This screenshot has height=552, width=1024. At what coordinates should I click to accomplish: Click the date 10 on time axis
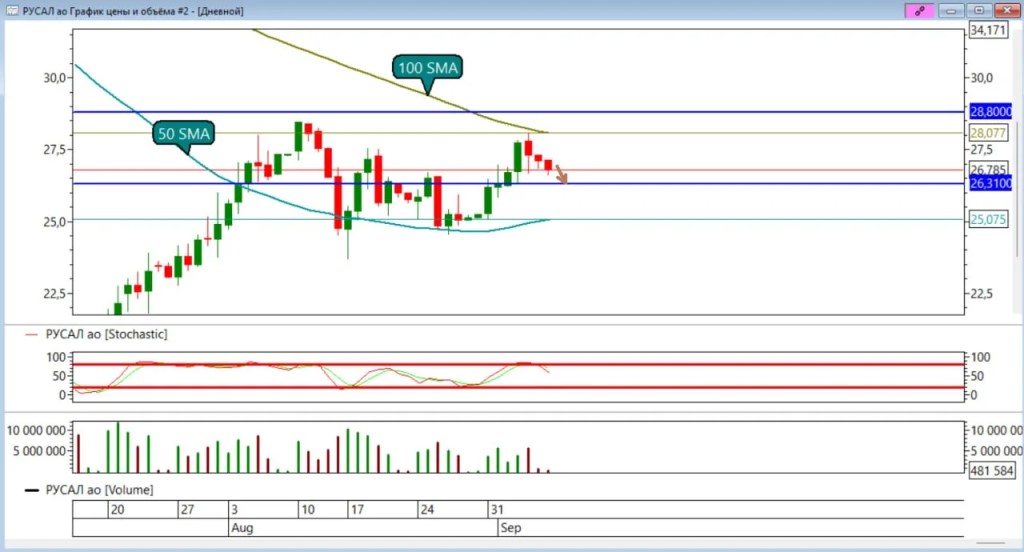coord(308,510)
